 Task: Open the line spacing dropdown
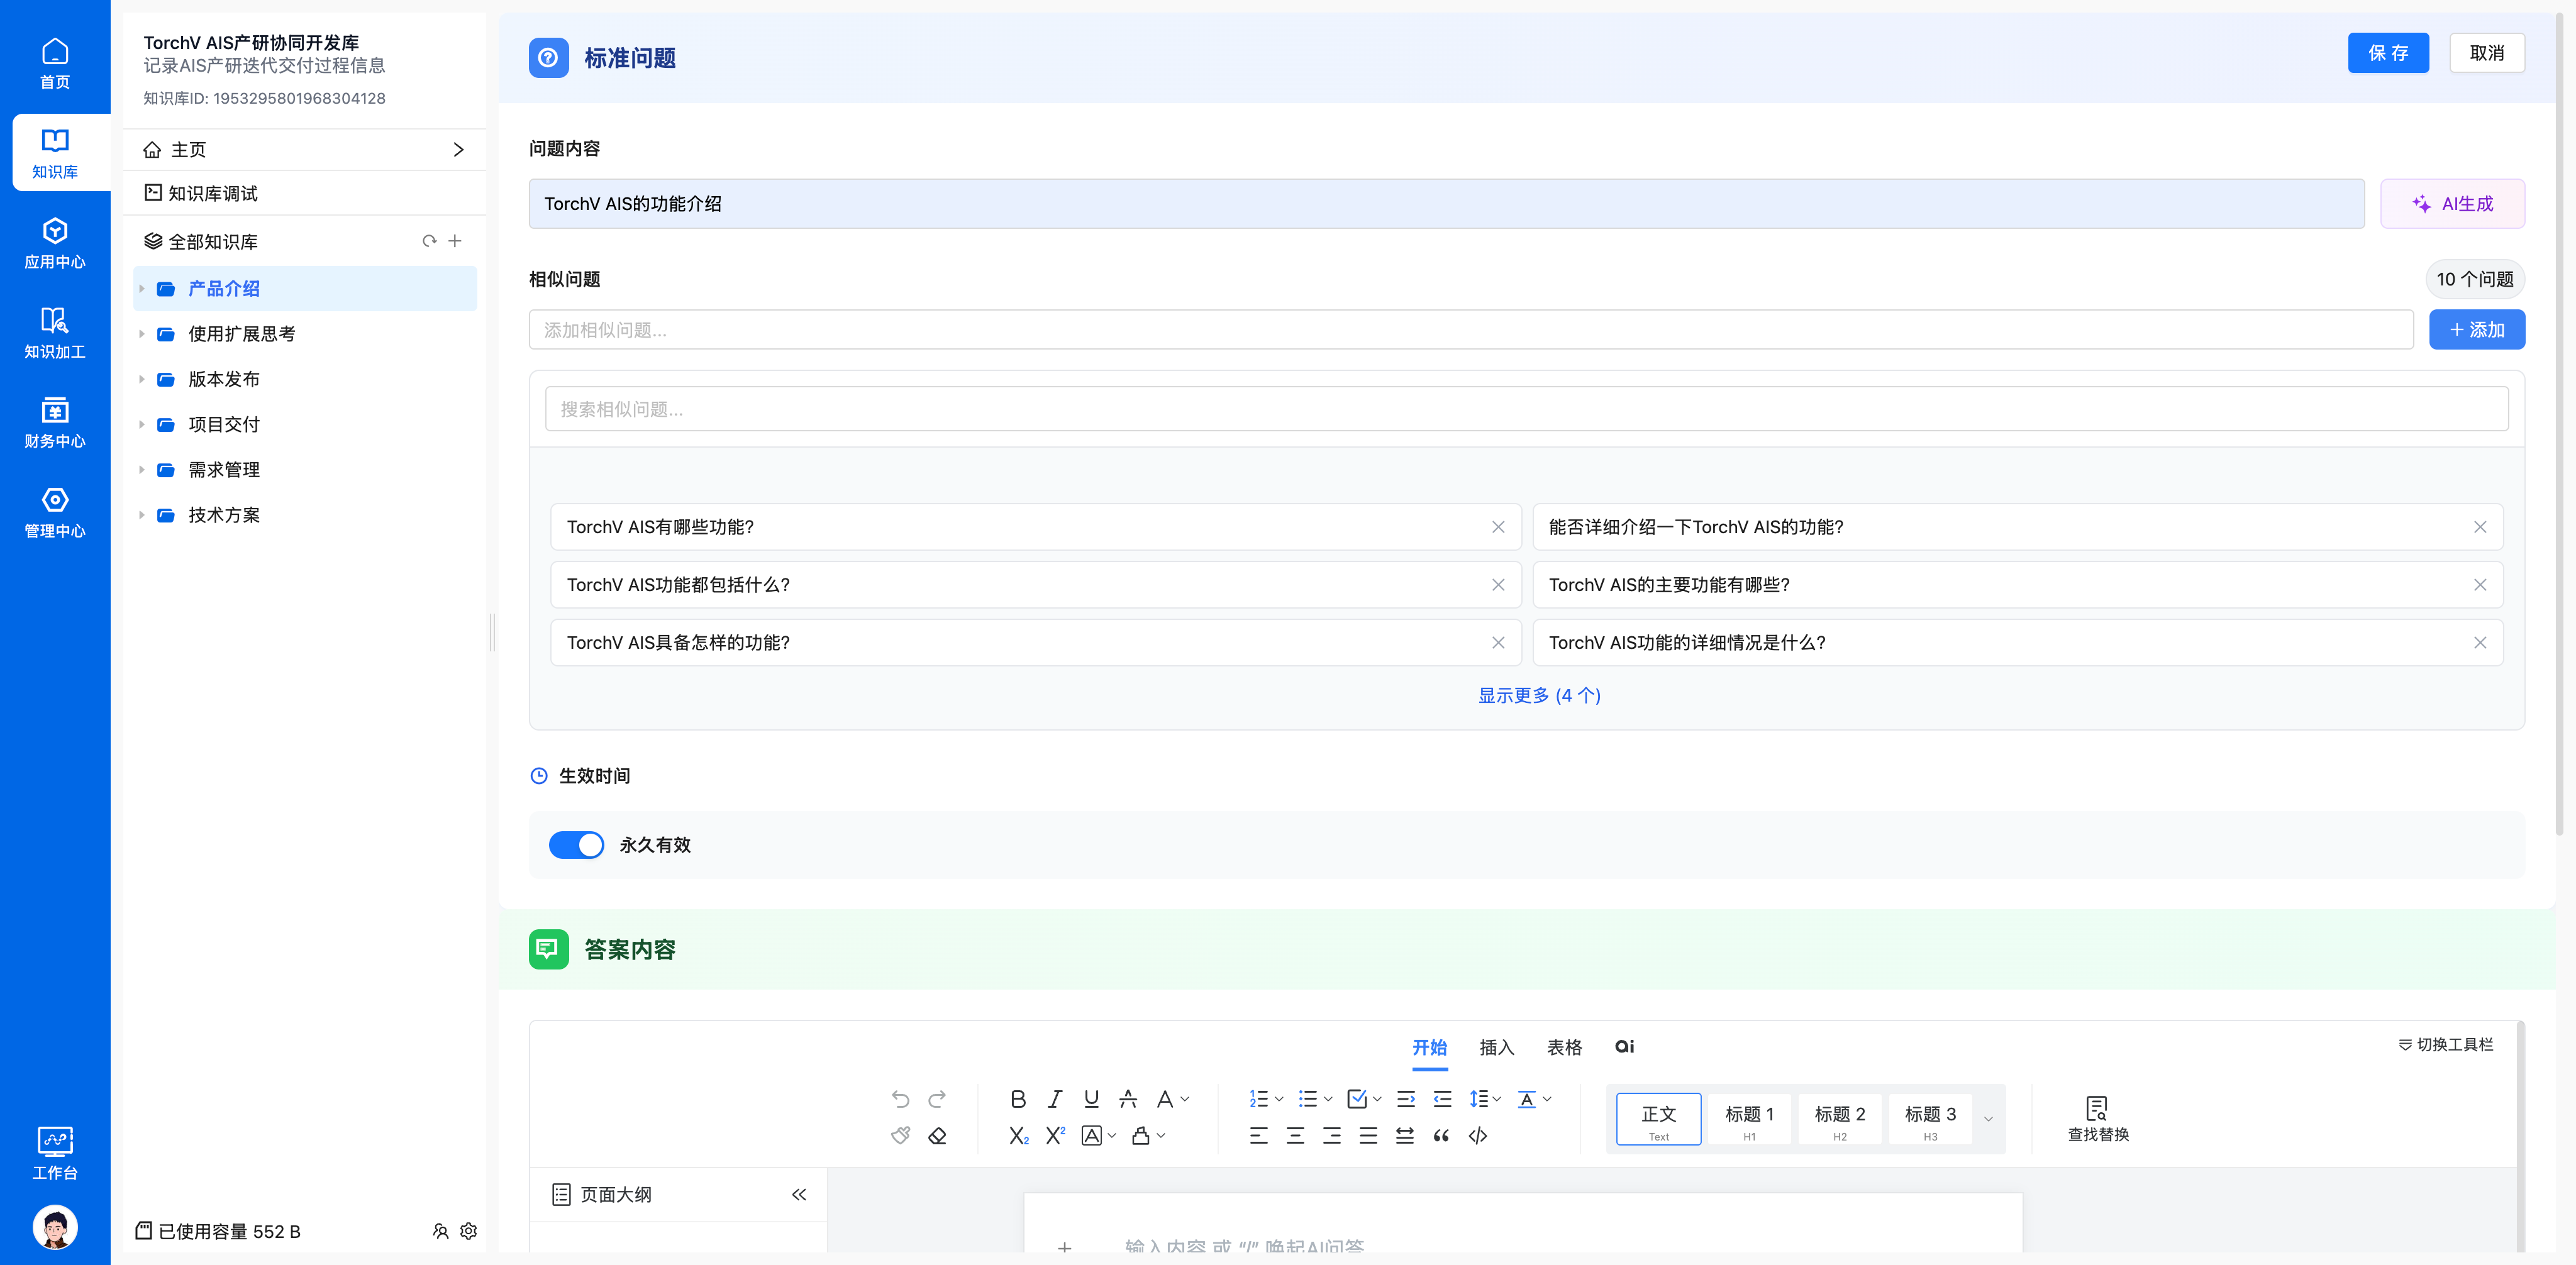click(x=1496, y=1099)
